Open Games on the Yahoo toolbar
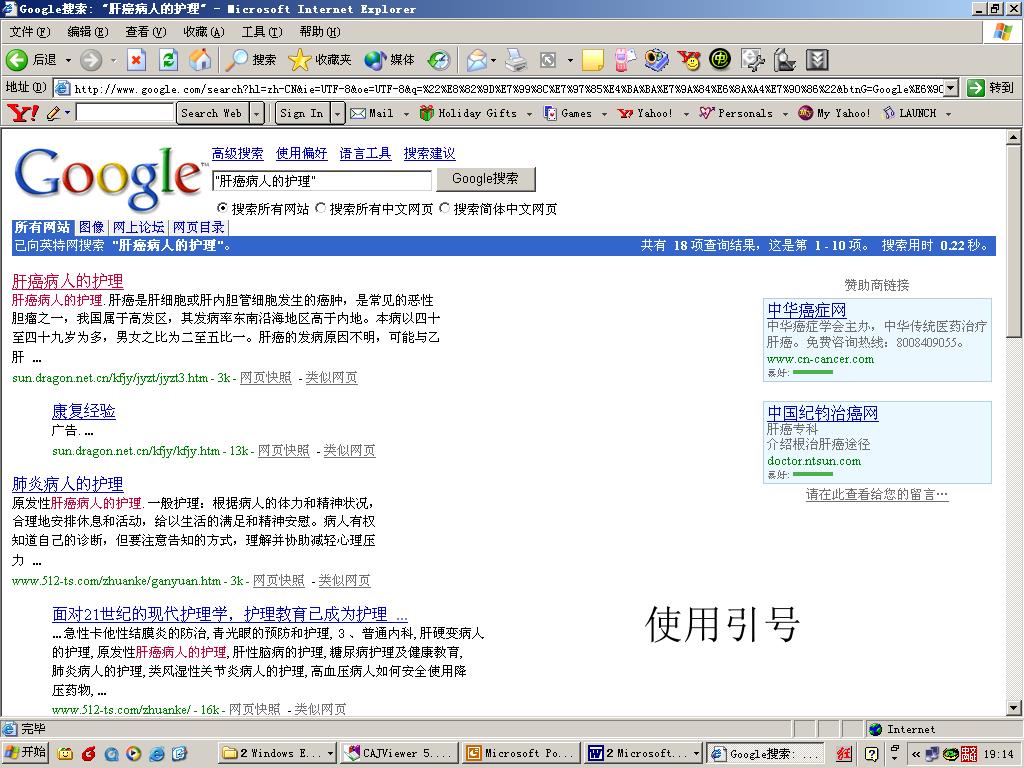Screen dimensions: 1024x768 (x=568, y=113)
